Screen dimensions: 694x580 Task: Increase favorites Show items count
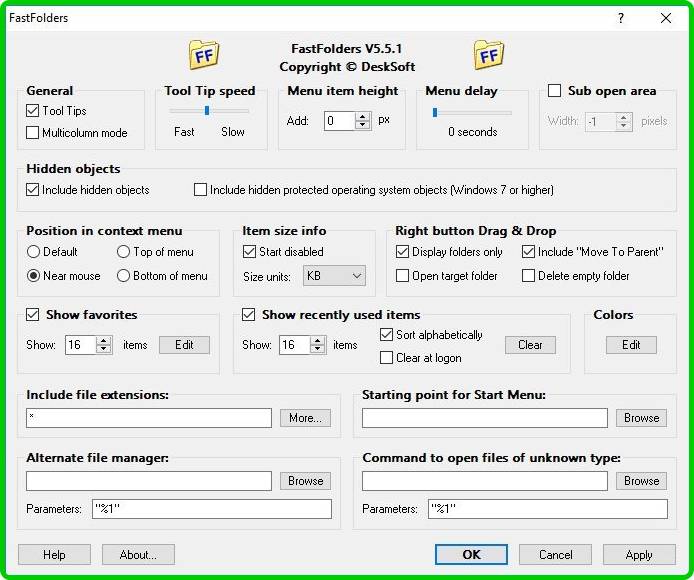tap(104, 341)
